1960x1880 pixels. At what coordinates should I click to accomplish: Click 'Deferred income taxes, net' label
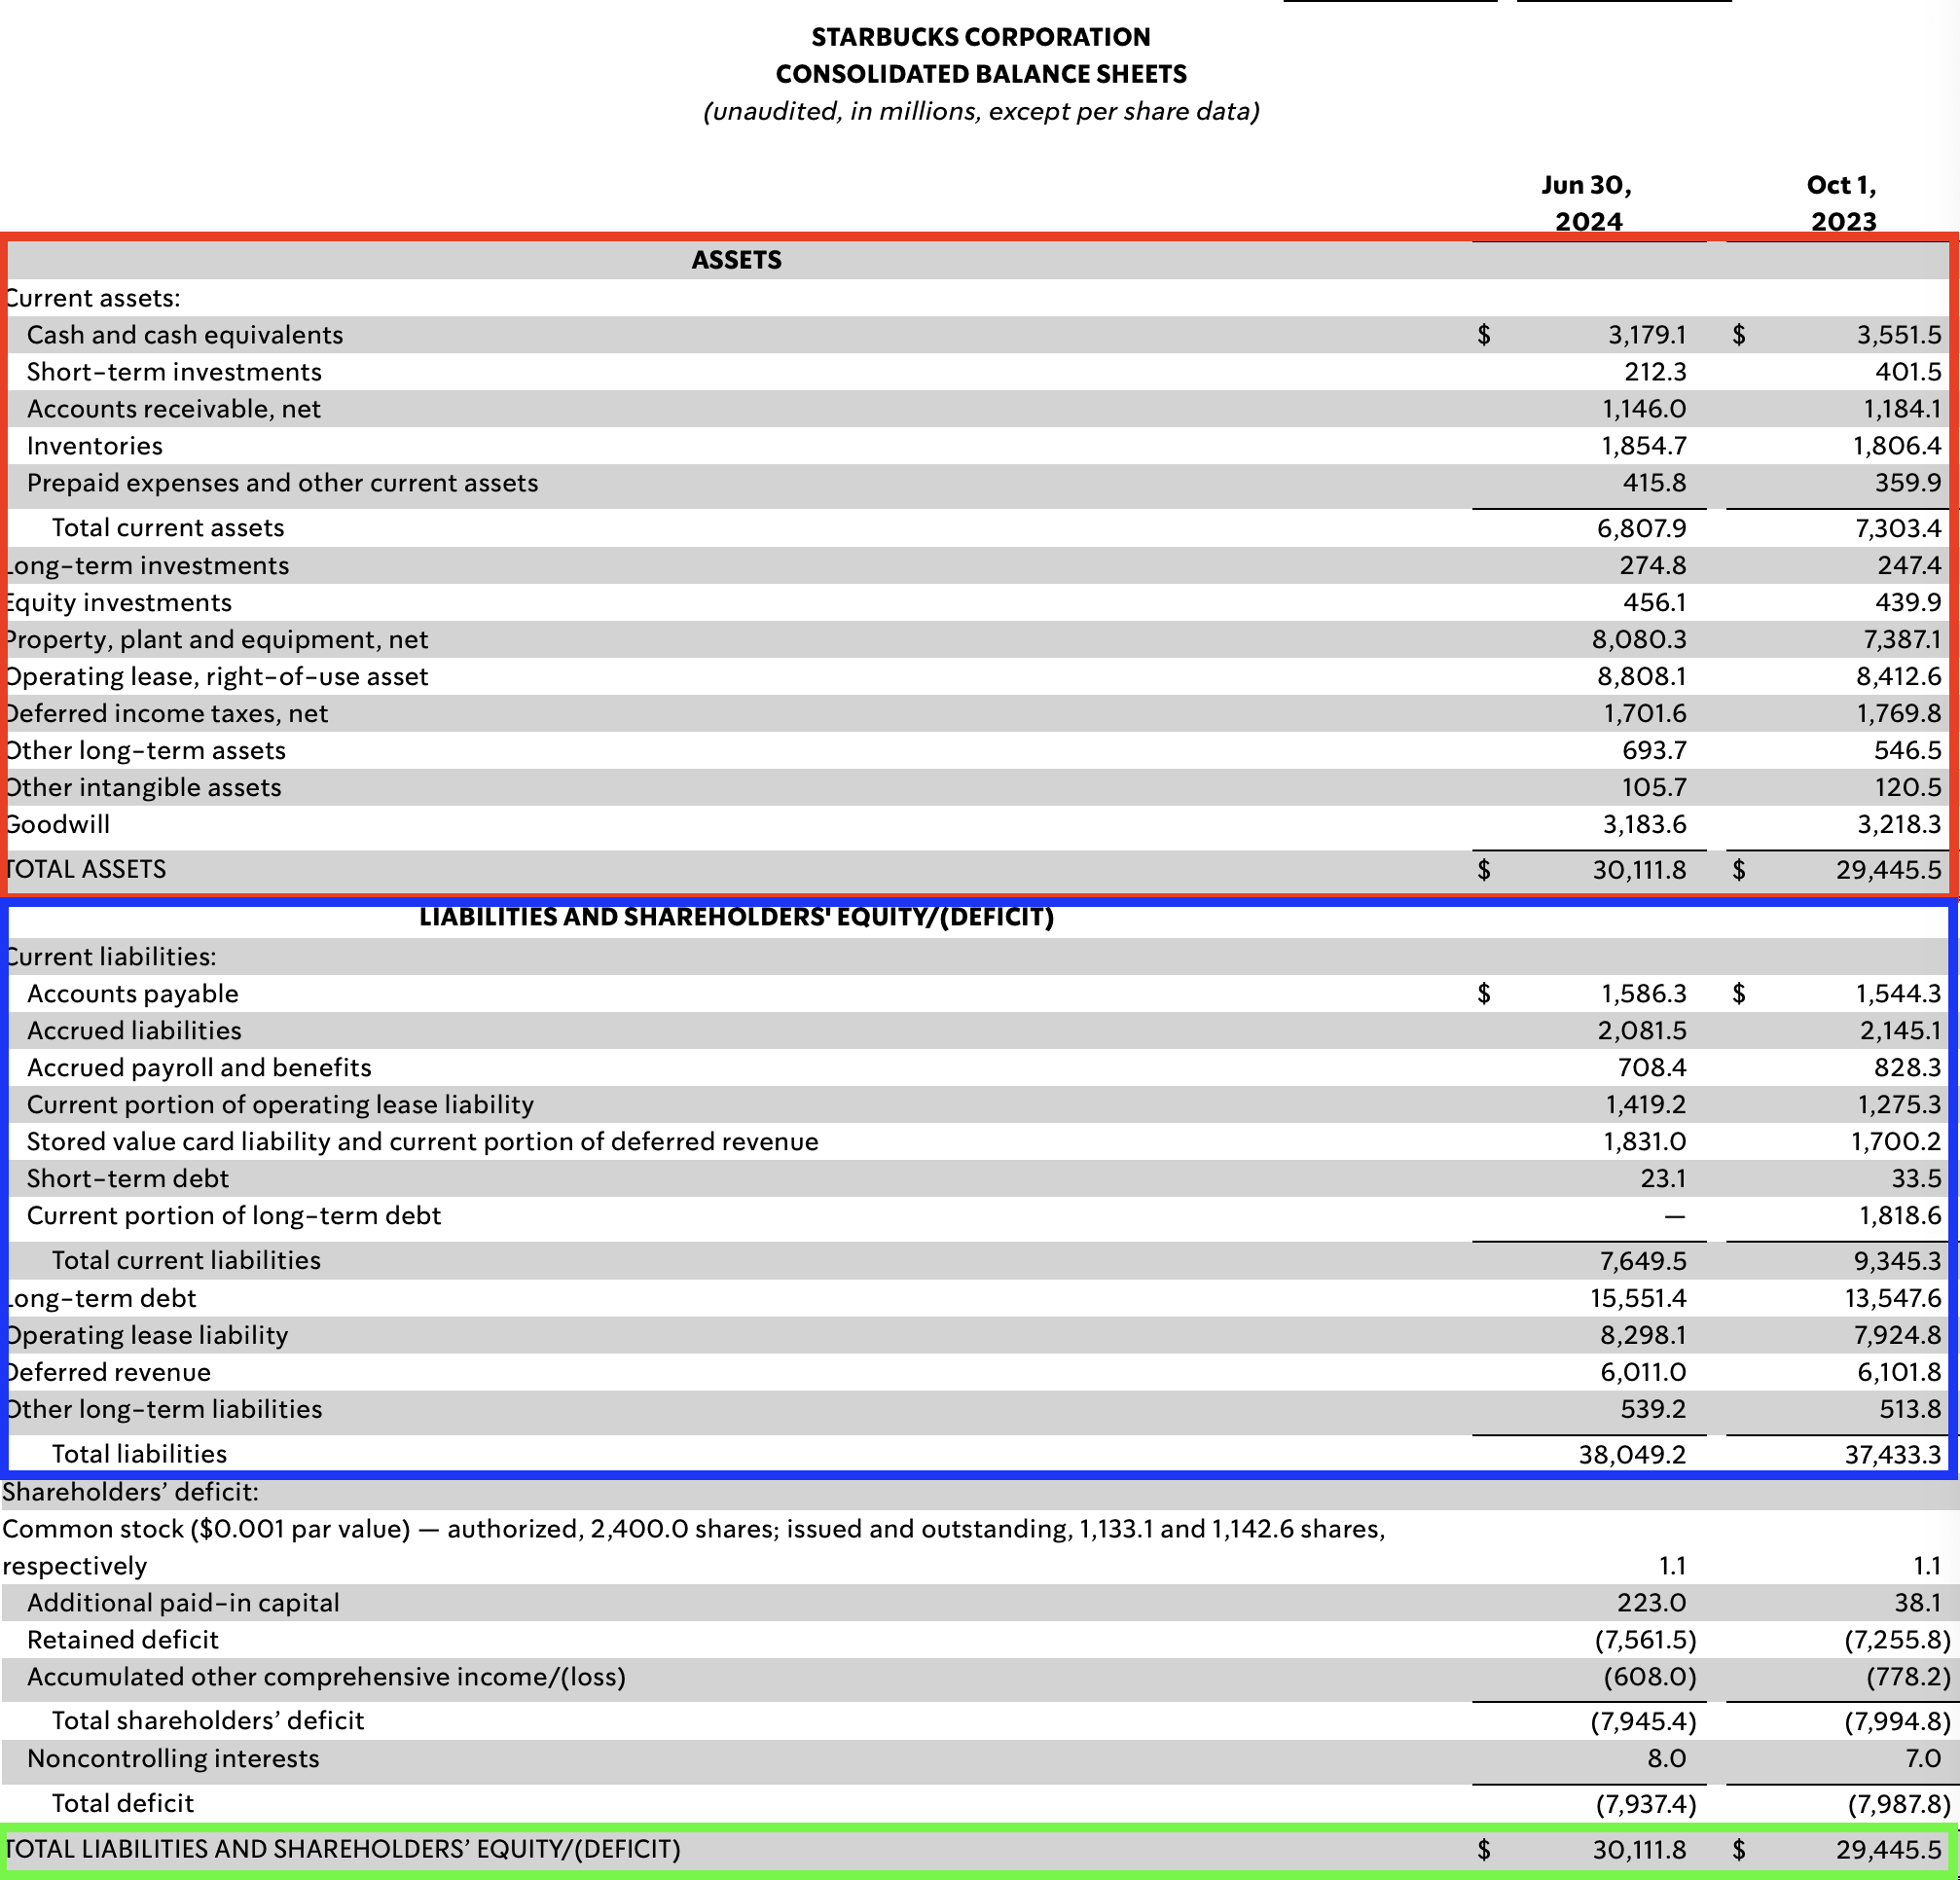(x=166, y=714)
